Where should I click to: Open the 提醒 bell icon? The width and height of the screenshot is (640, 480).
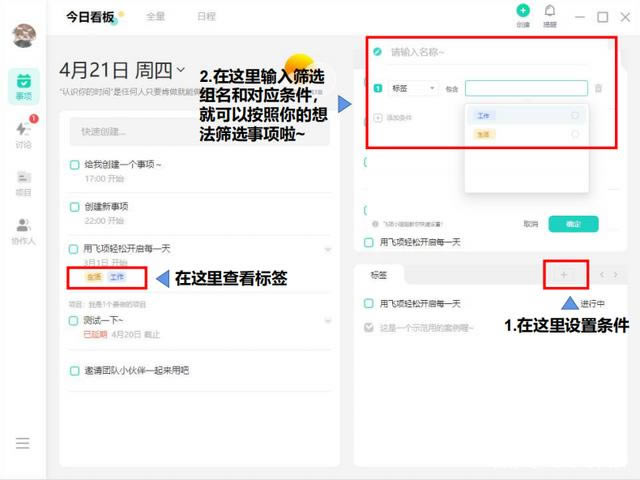[550, 11]
